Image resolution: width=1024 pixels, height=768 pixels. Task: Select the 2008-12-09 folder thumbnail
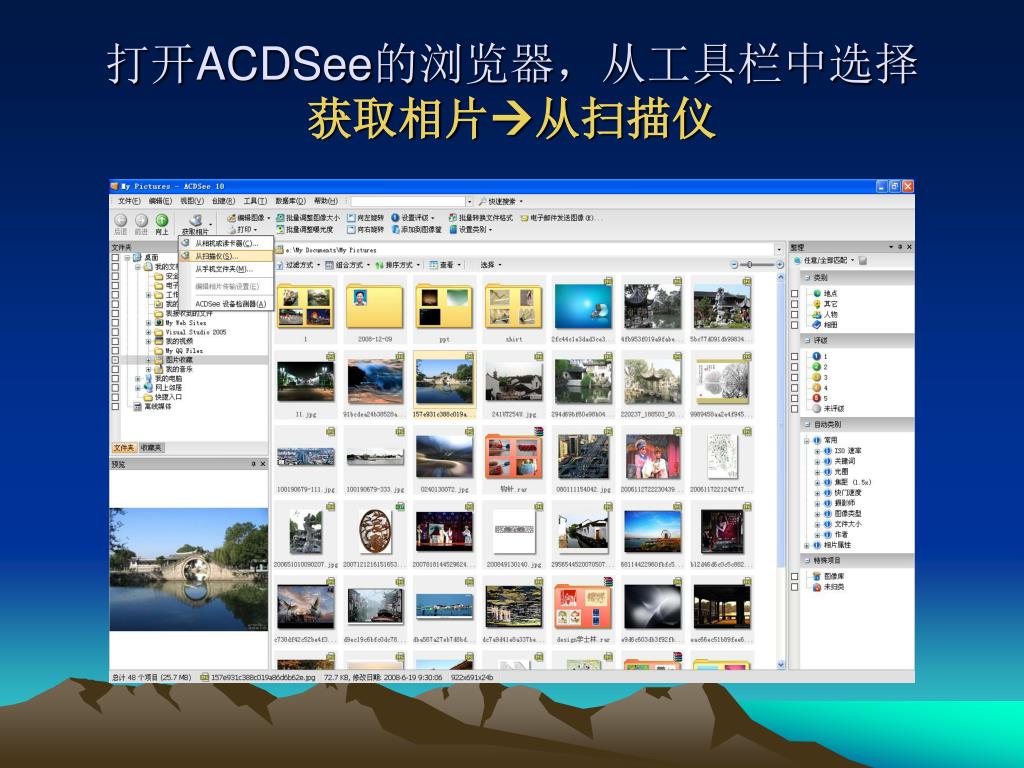pyautogui.click(x=375, y=311)
